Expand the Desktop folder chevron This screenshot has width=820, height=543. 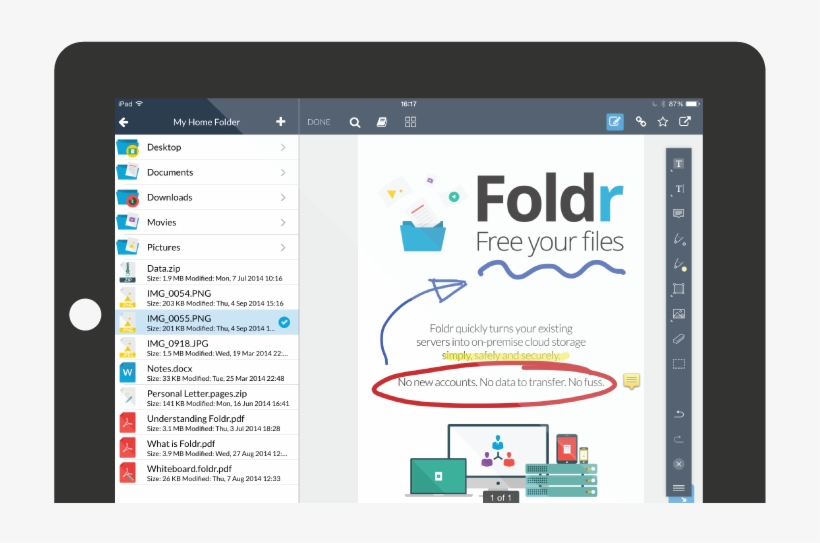click(x=283, y=147)
